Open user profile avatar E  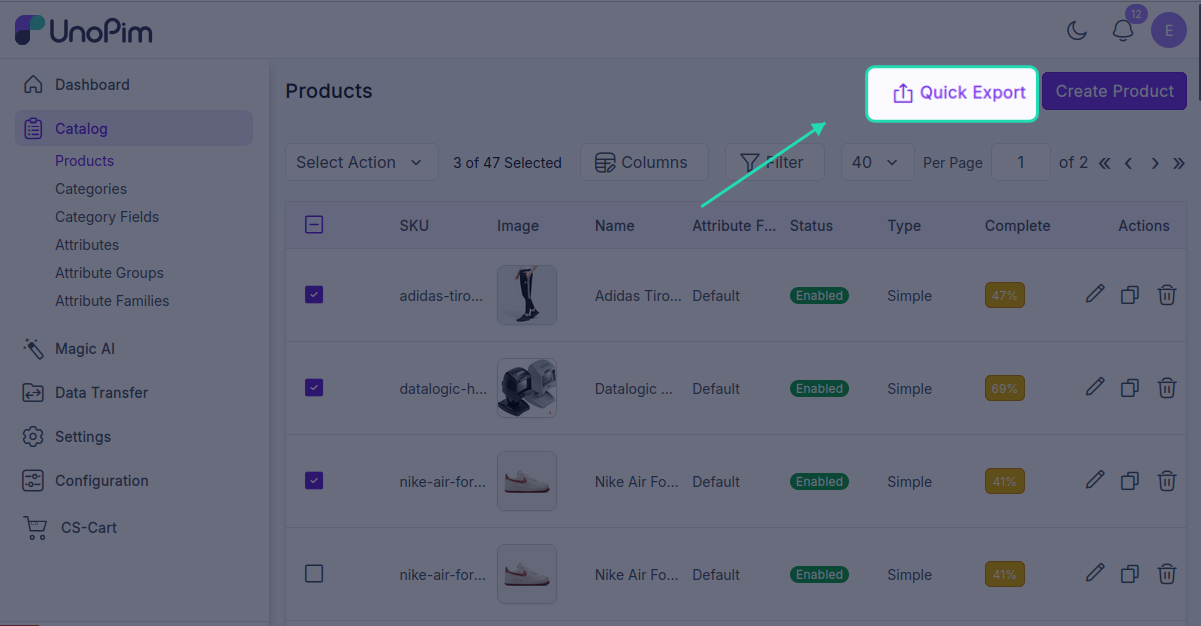point(1169,30)
